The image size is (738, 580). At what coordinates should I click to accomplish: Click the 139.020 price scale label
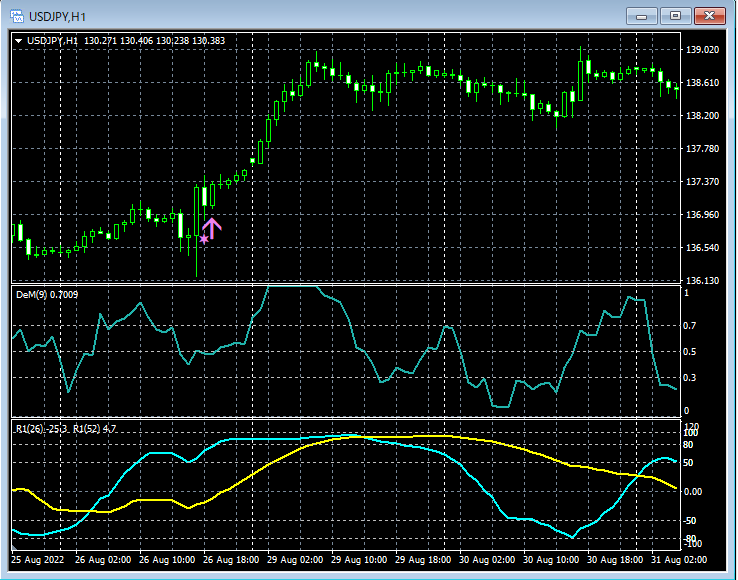(703, 49)
